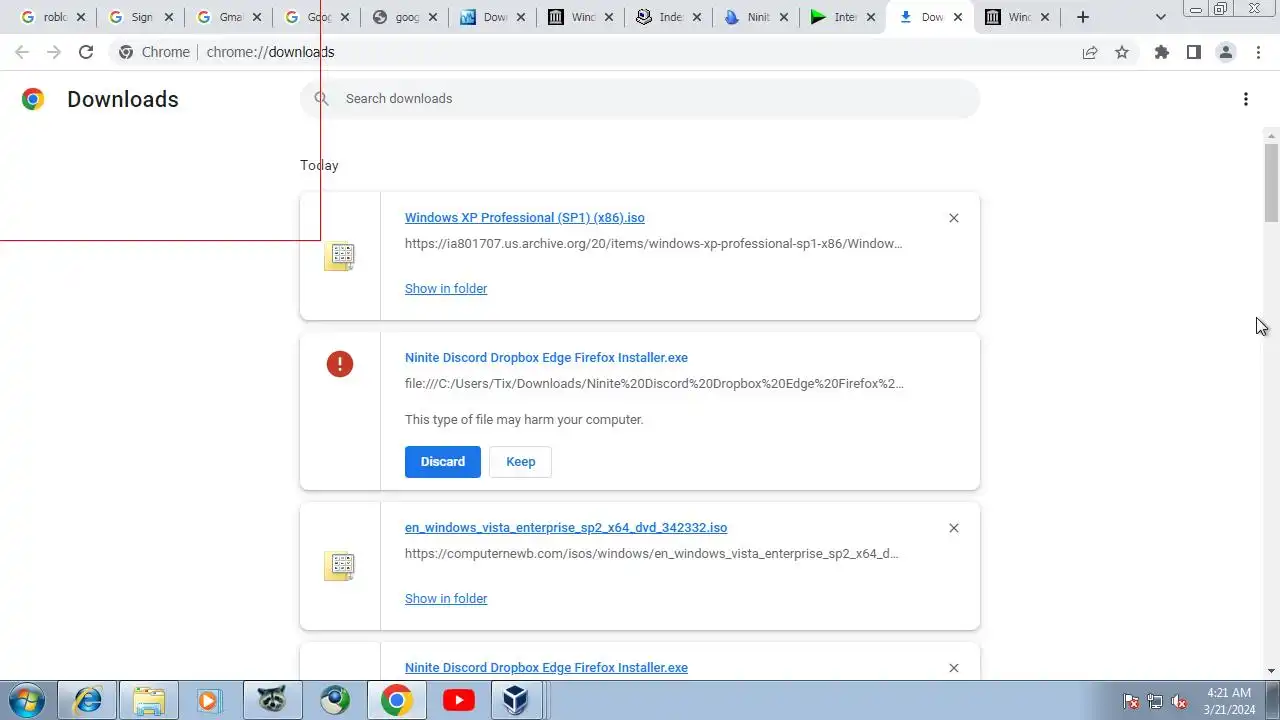Show Windows XP iso in folder
This screenshot has width=1280, height=720.
tap(446, 288)
